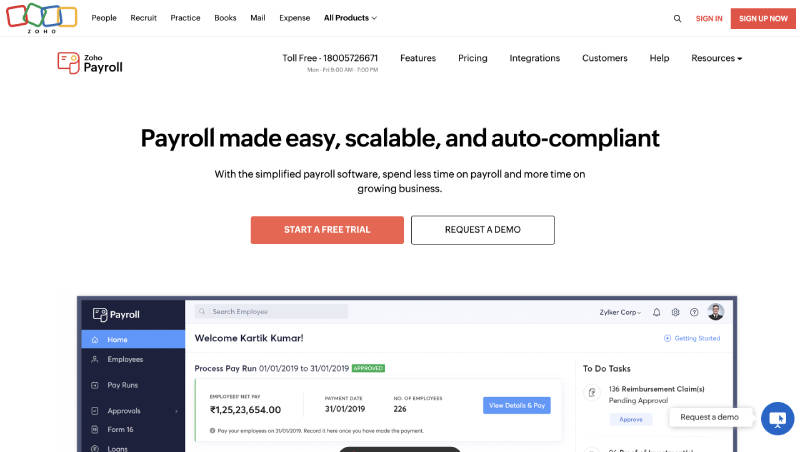800x452 pixels.
Task: Click the help question mark icon
Action: [694, 312]
